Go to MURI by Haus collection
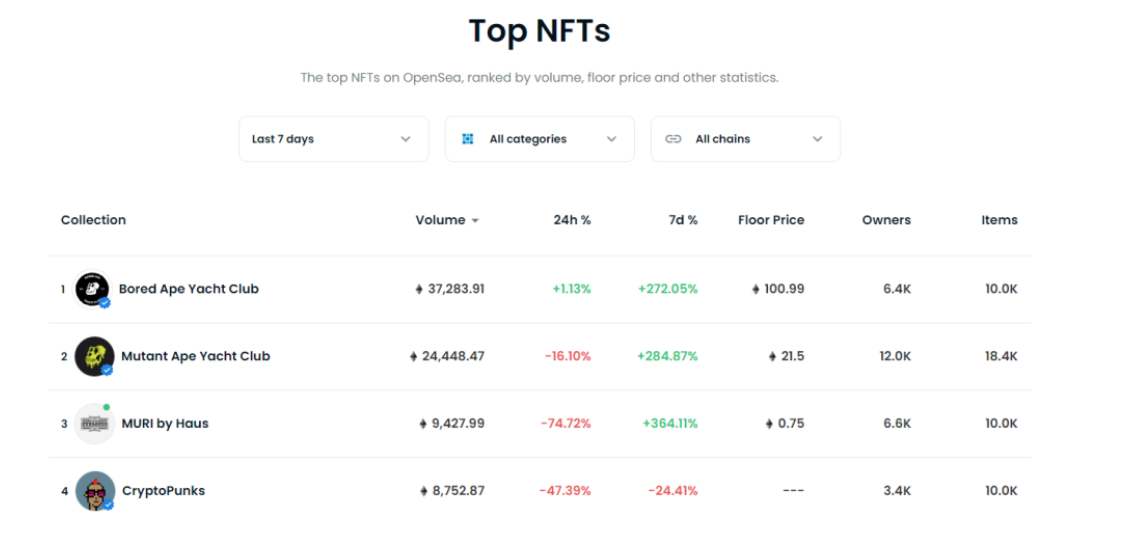 (x=165, y=424)
